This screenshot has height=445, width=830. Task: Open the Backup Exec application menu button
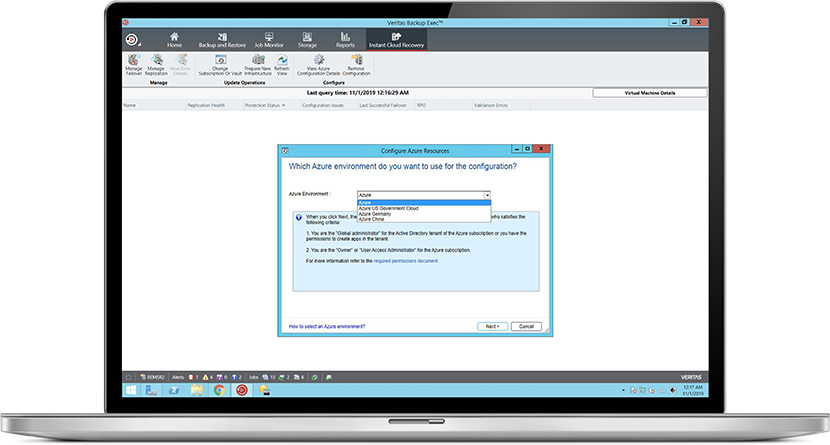[x=132, y=40]
